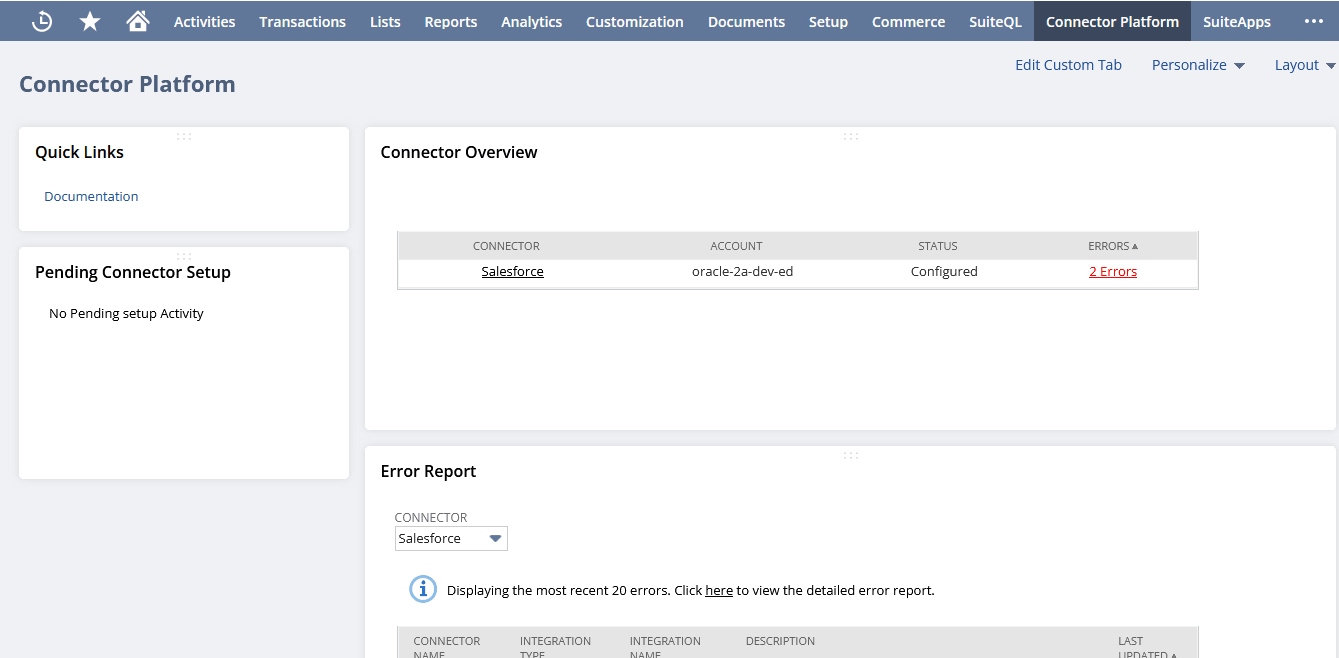This screenshot has height=658, width=1339.
Task: Open the Layout dropdown
Action: coord(1303,64)
